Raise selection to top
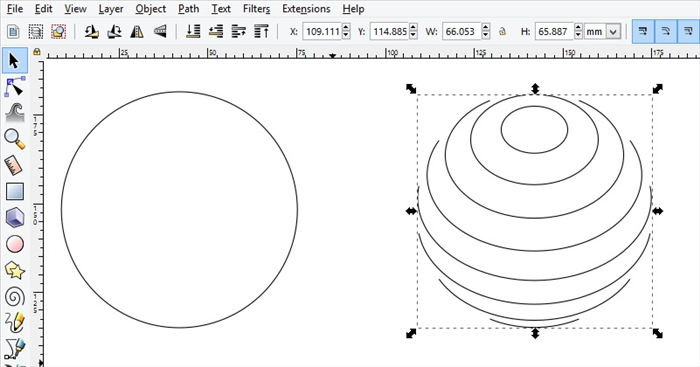 click(x=261, y=32)
